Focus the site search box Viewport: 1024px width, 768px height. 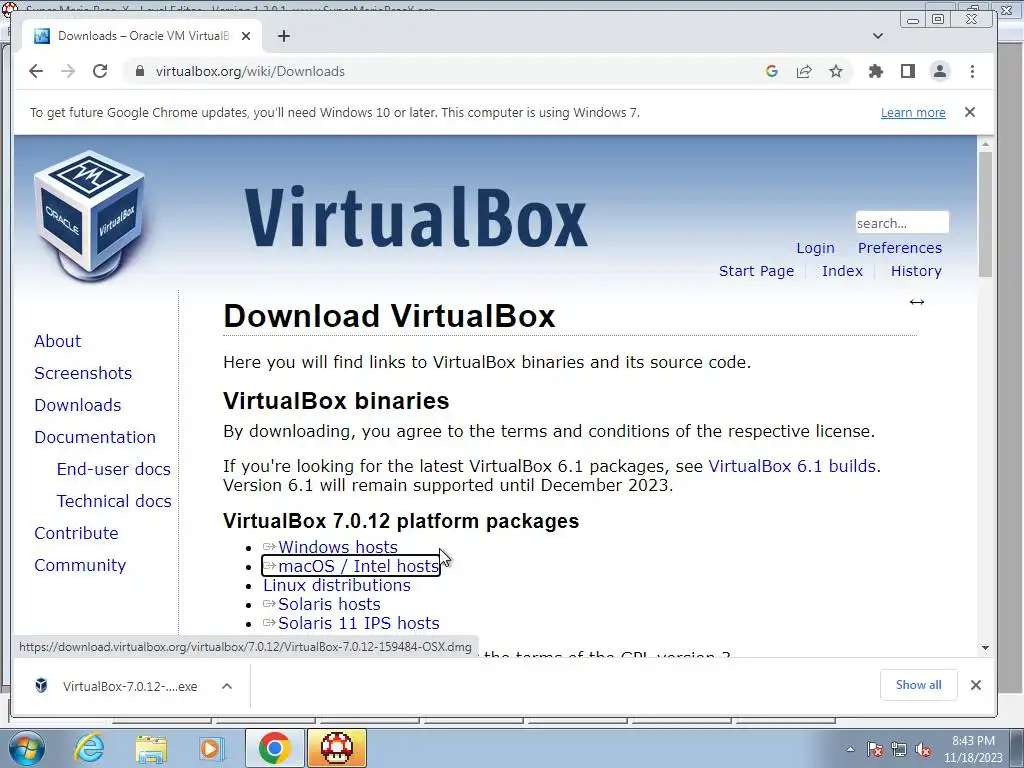(x=902, y=223)
